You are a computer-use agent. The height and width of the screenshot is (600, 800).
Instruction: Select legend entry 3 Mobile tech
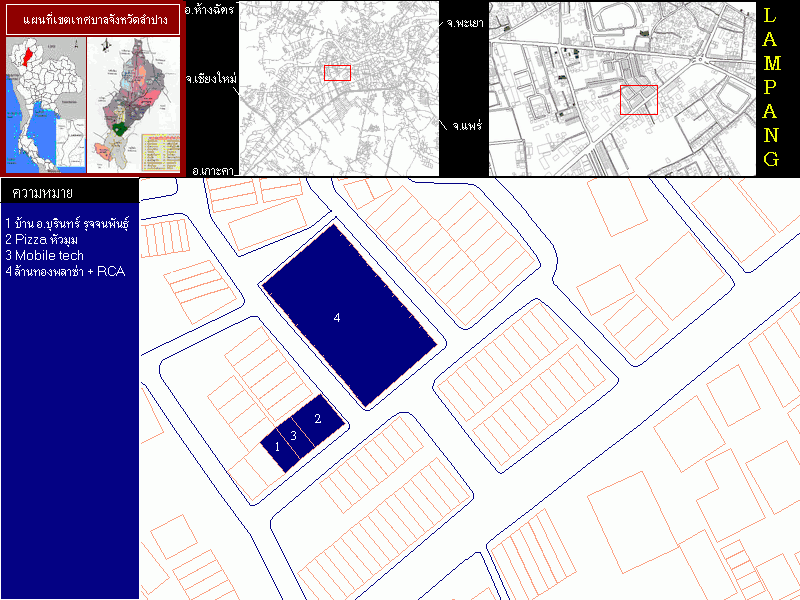(44, 255)
